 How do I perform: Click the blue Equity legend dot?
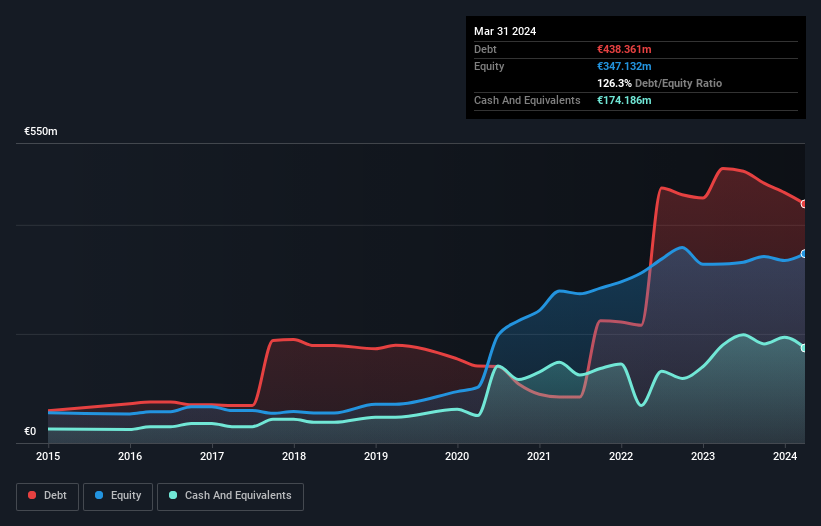(x=99, y=495)
